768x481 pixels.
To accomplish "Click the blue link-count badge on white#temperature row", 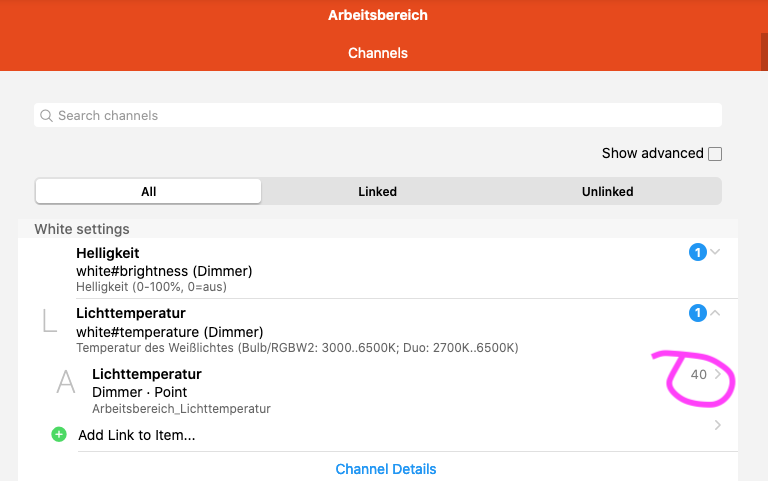I will [698, 314].
